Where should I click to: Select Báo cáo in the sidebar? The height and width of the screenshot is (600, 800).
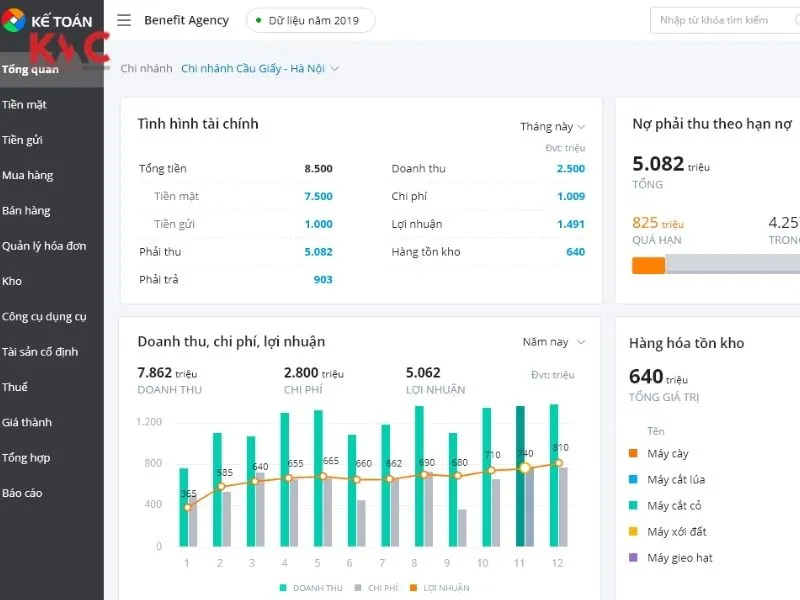pyautogui.click(x=23, y=493)
